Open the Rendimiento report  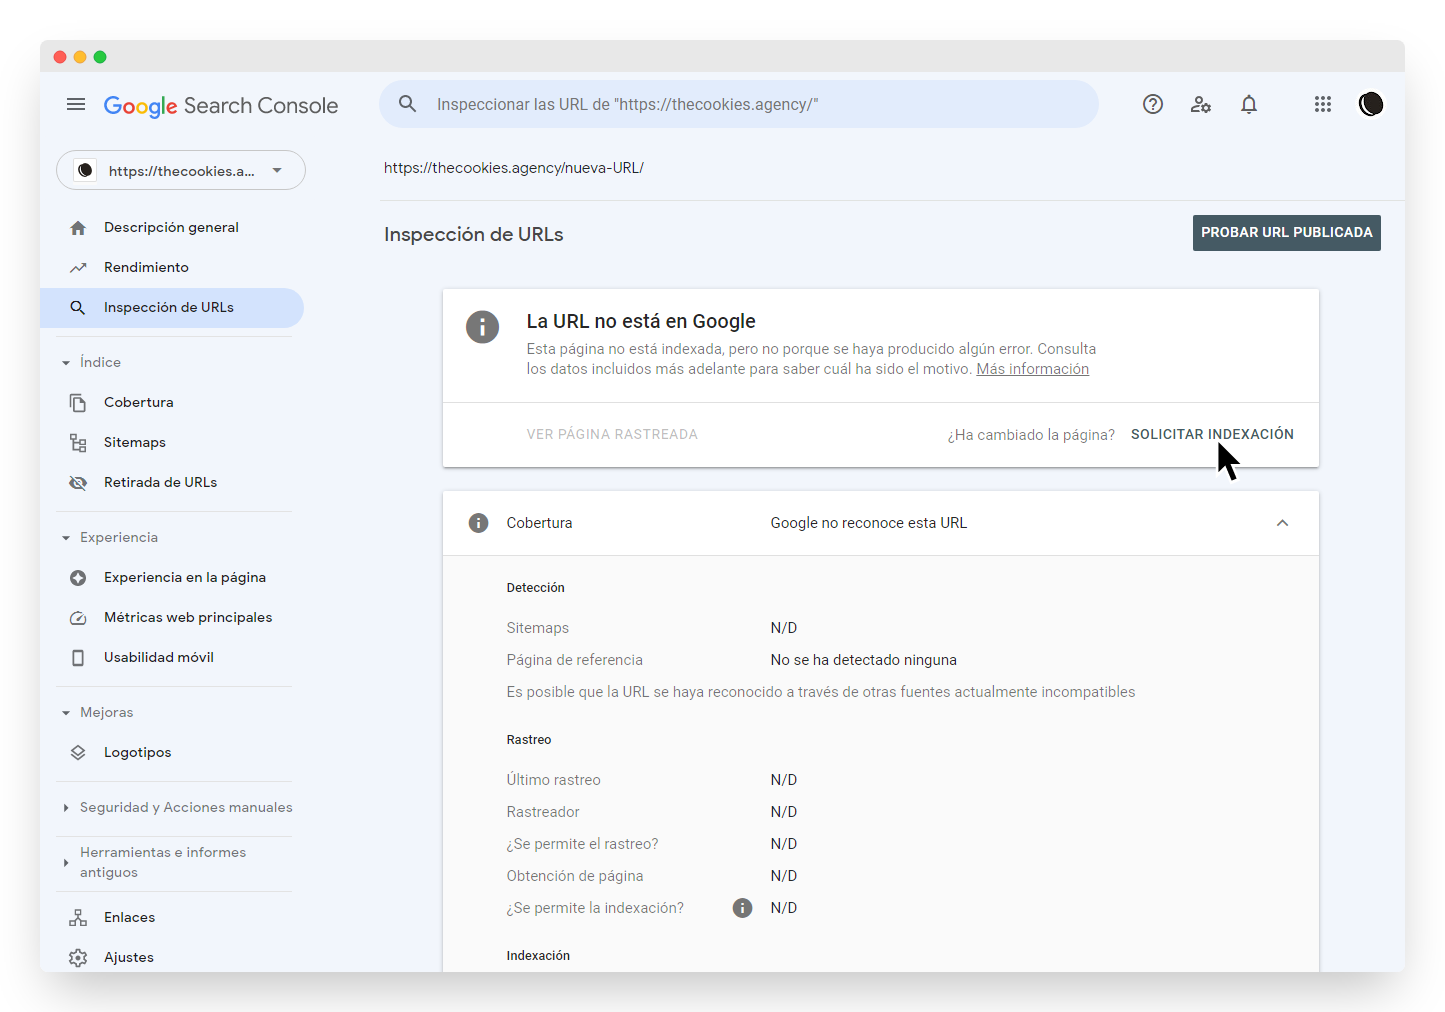146,268
